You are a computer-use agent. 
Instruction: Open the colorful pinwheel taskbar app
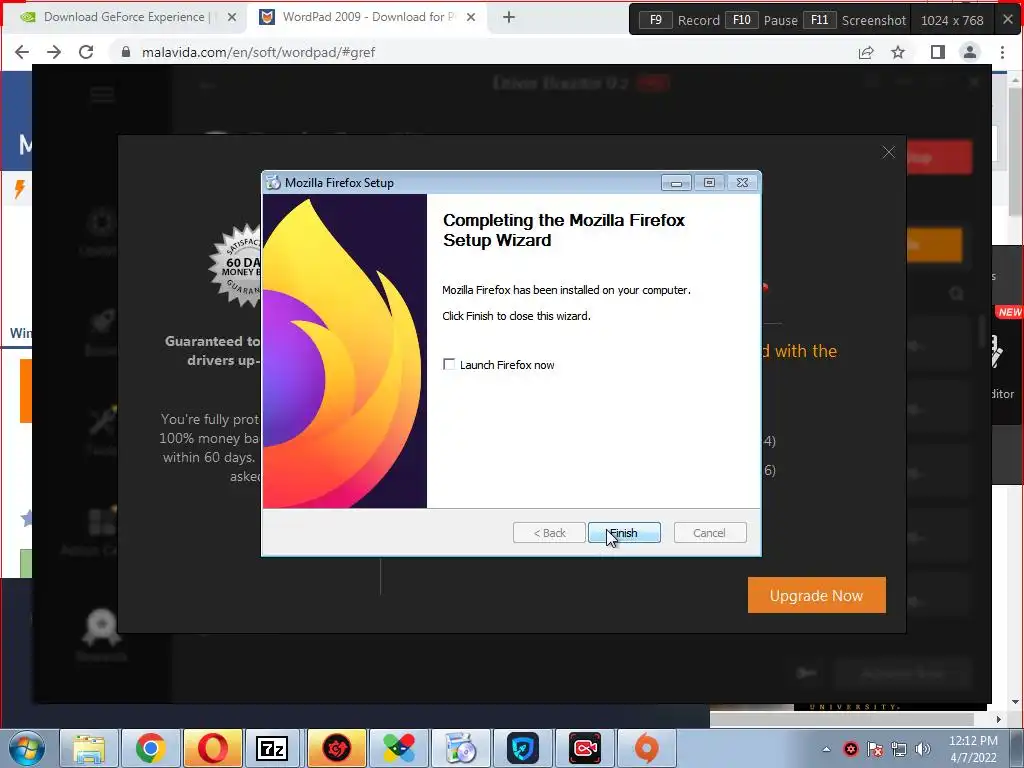click(399, 748)
